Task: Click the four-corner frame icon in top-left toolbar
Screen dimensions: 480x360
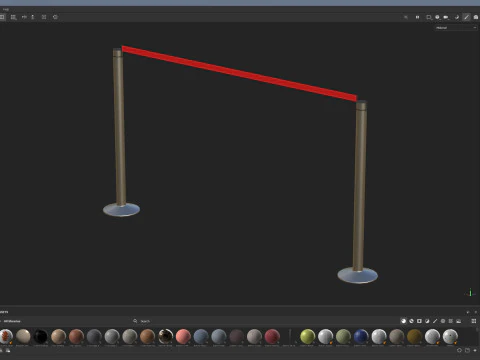Action: click(x=44, y=17)
